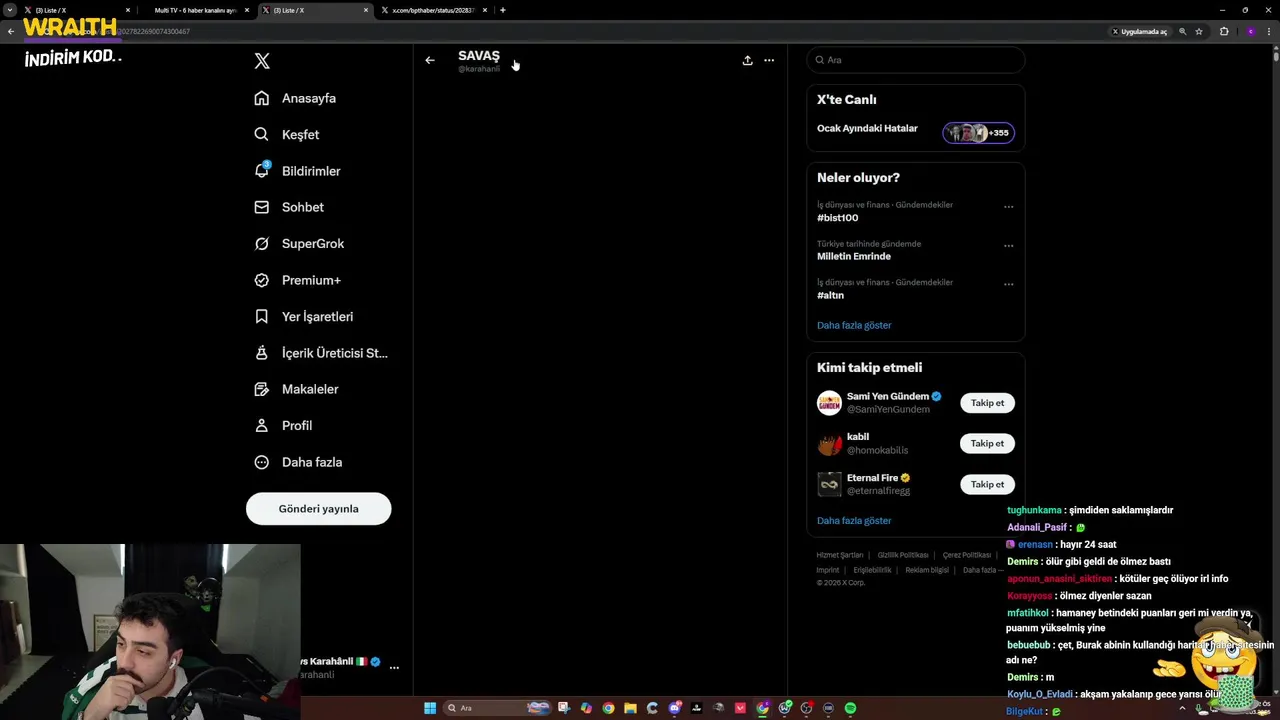Screen dimensions: 1280x720
Task: Open options for #altın trend
Action: tap(1008, 284)
